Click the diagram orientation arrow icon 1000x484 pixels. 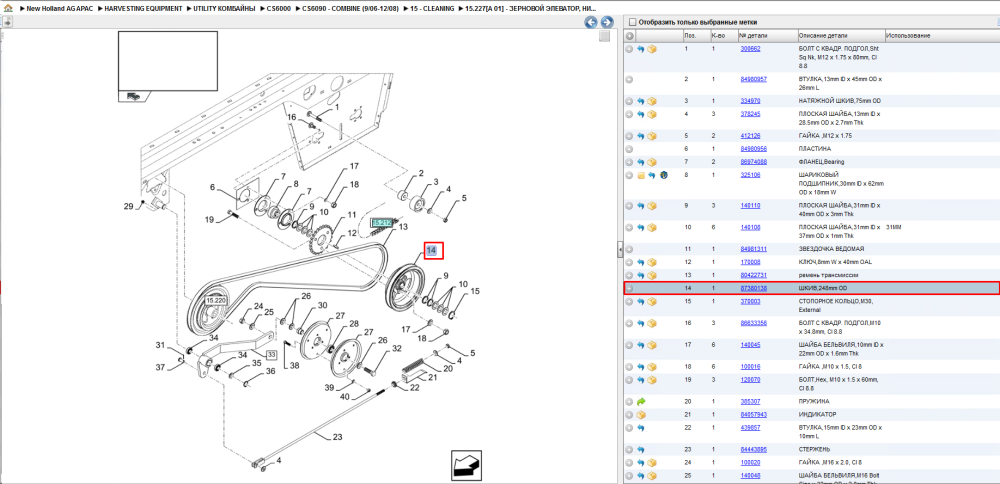point(467,465)
